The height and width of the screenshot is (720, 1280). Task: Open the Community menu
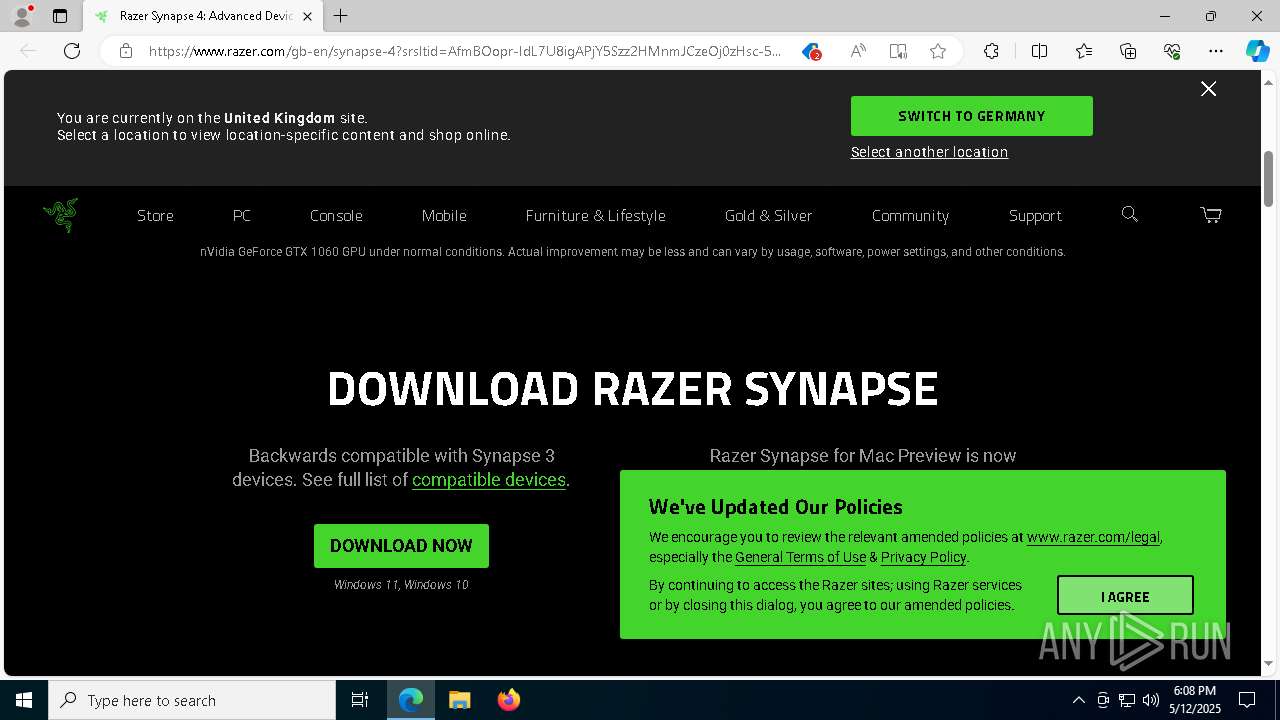(x=910, y=215)
